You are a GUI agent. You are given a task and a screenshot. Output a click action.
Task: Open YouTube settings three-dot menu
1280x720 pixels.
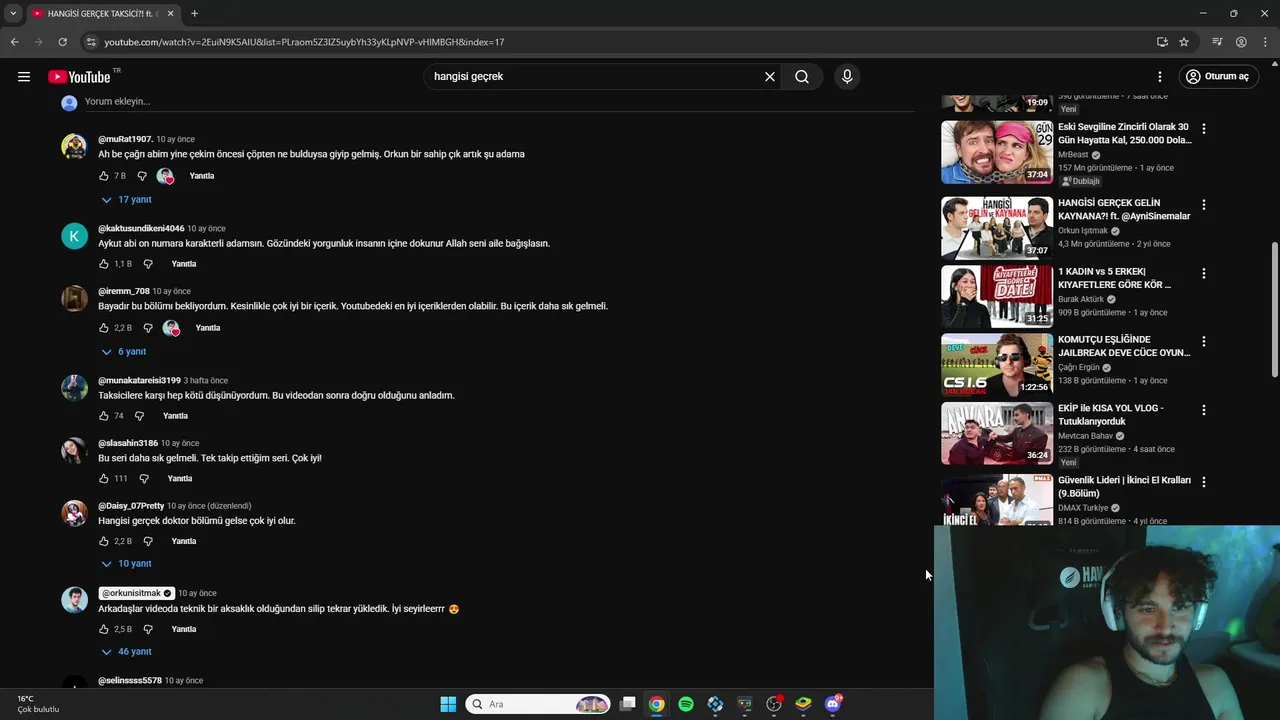tap(1160, 77)
